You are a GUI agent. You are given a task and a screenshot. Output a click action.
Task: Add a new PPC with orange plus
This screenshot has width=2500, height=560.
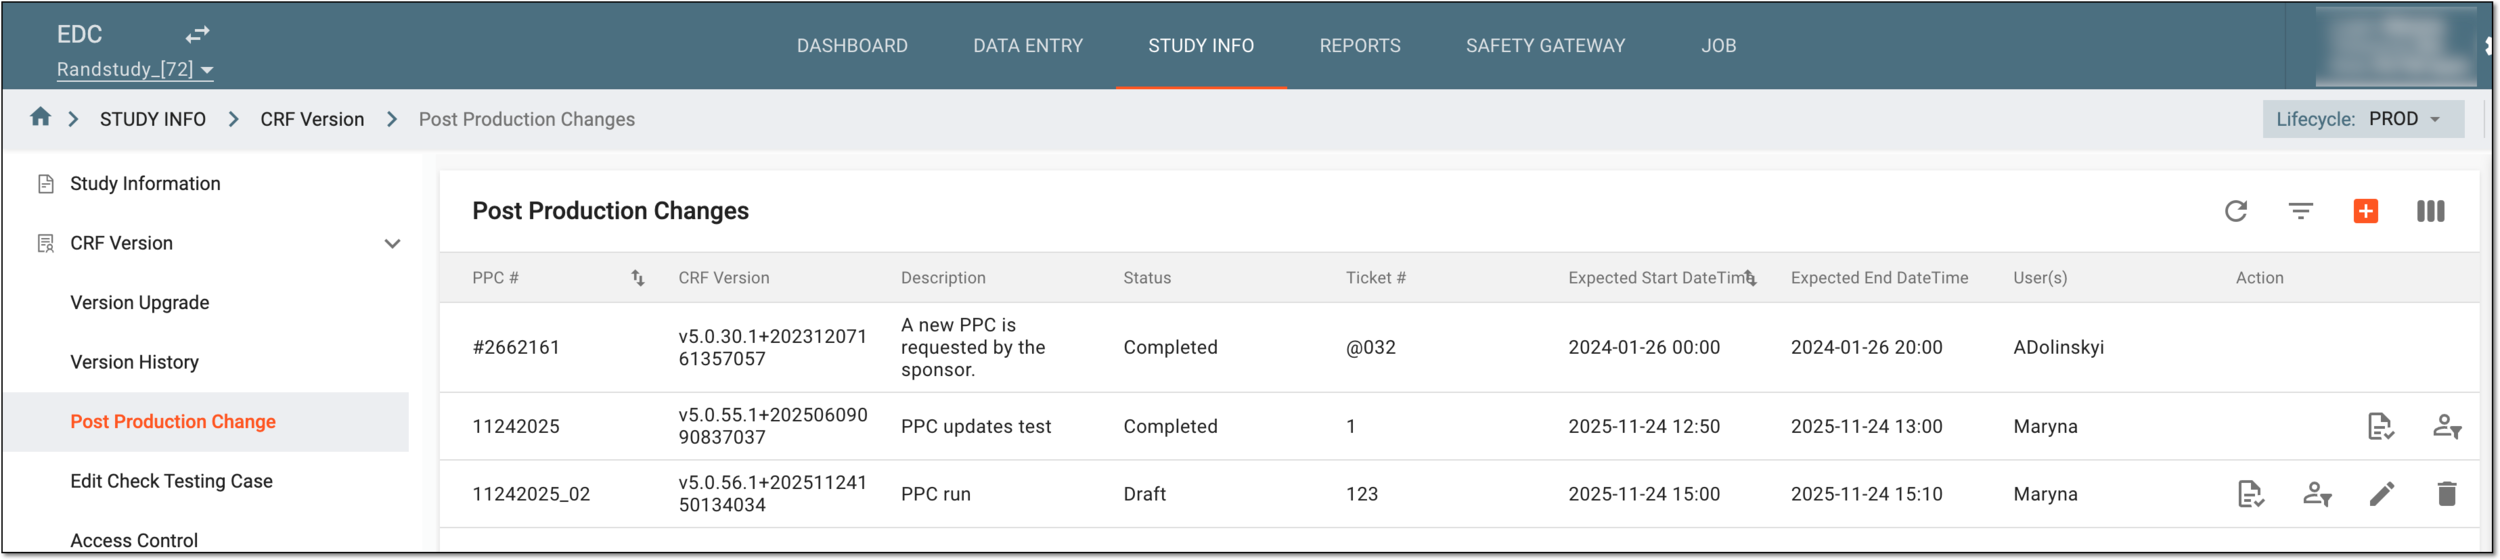pos(2366,211)
